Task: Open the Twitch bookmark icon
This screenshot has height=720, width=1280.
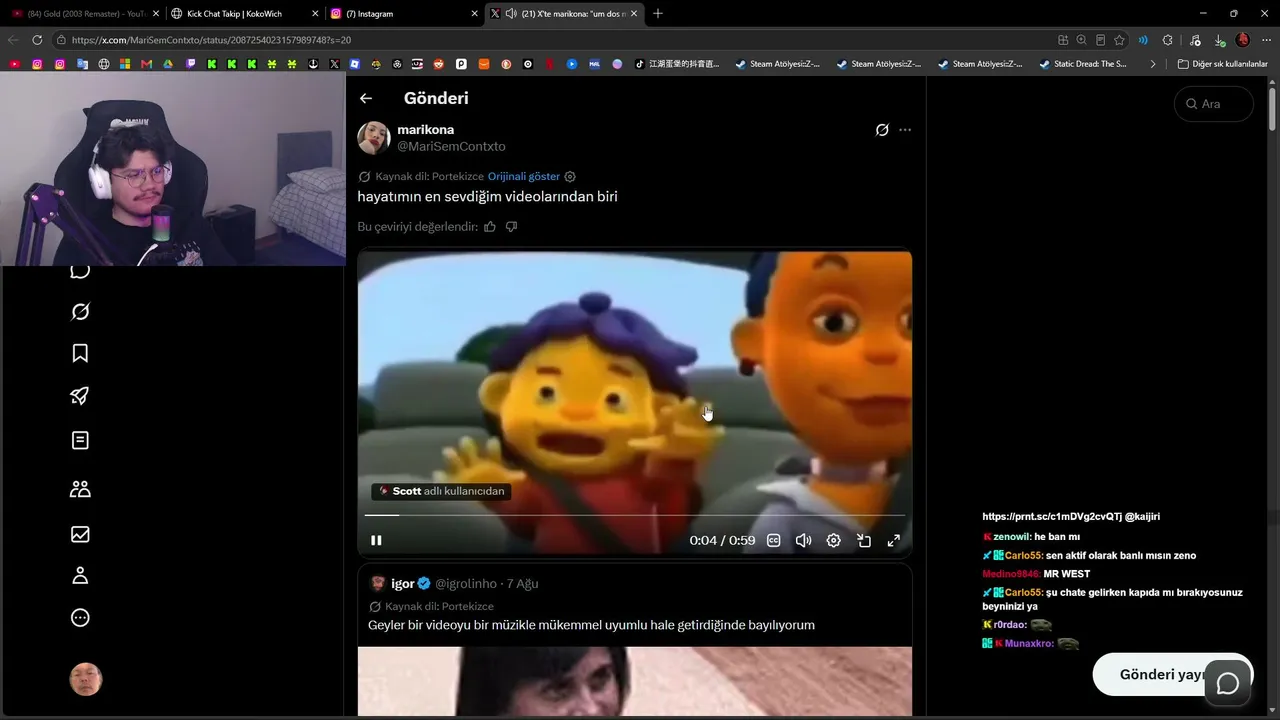Action: click(191, 64)
